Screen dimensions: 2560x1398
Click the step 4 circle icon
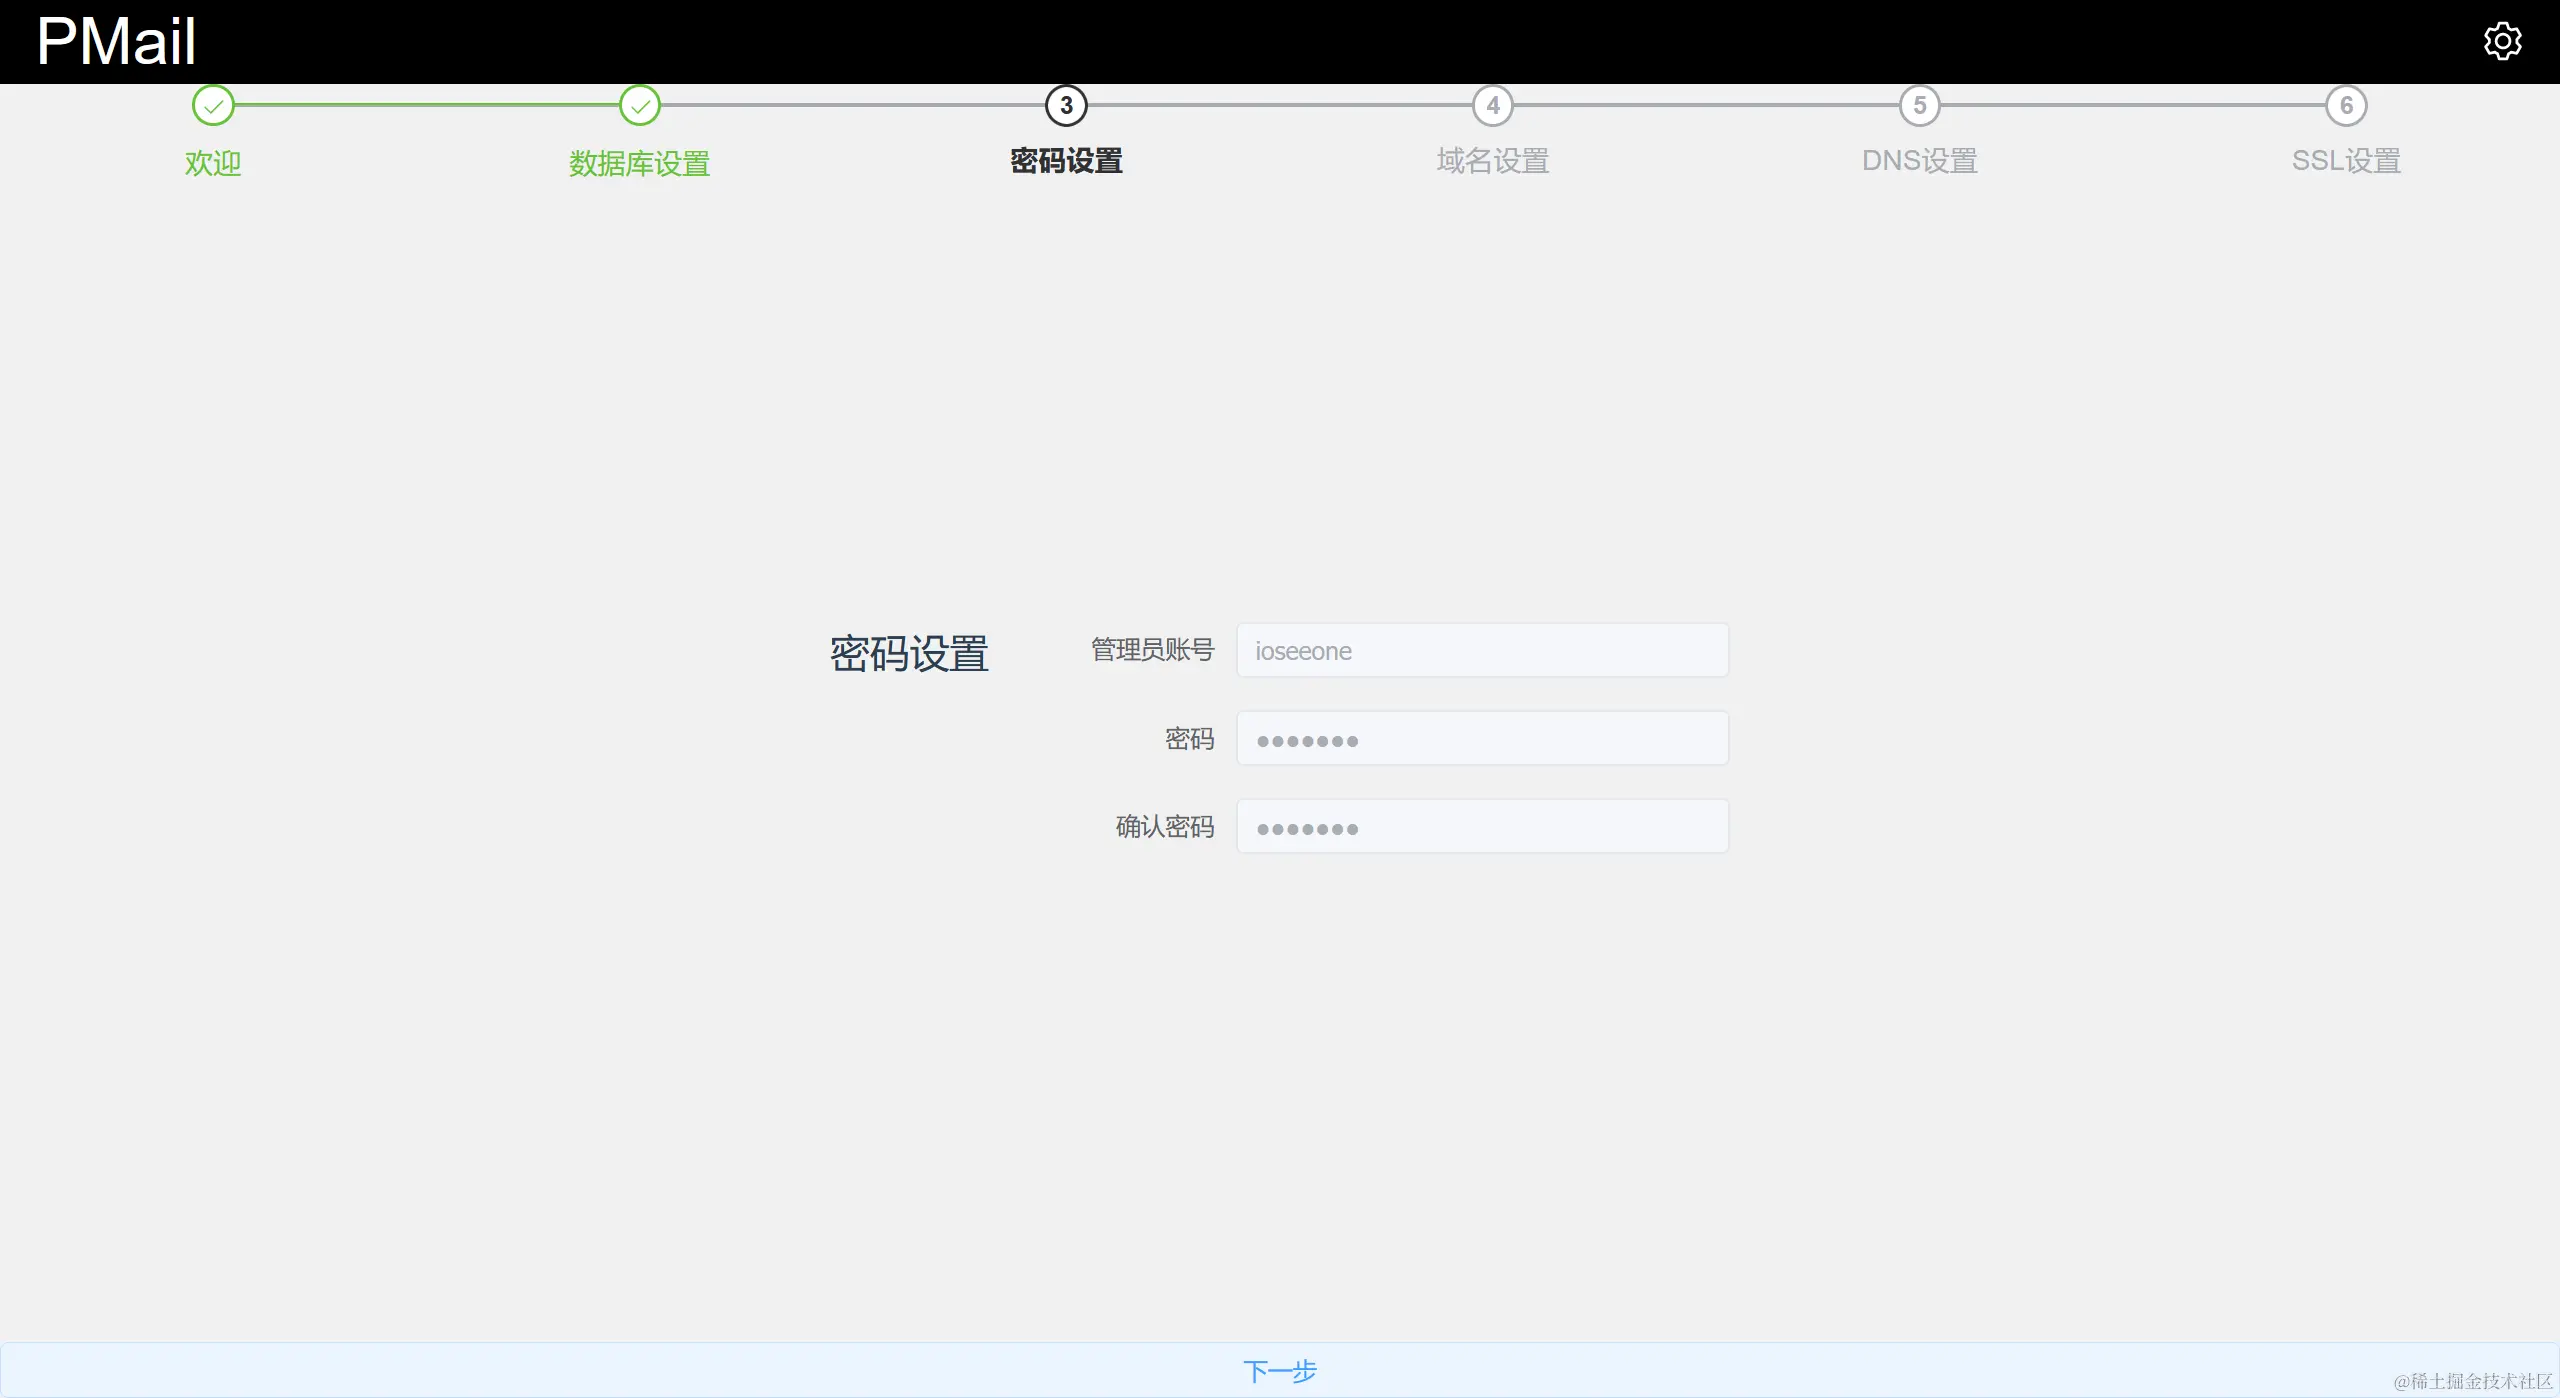pos(1493,105)
